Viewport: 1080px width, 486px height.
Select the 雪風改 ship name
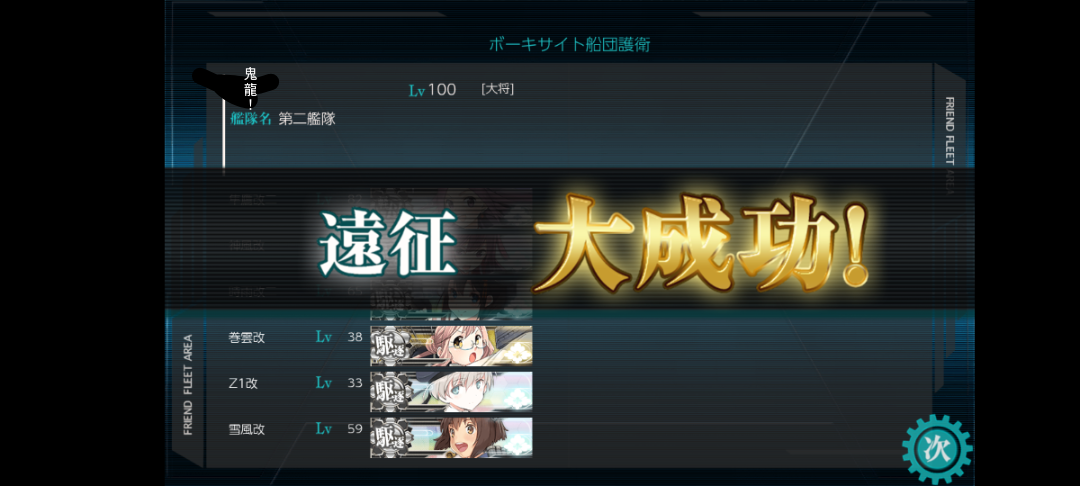coord(247,430)
